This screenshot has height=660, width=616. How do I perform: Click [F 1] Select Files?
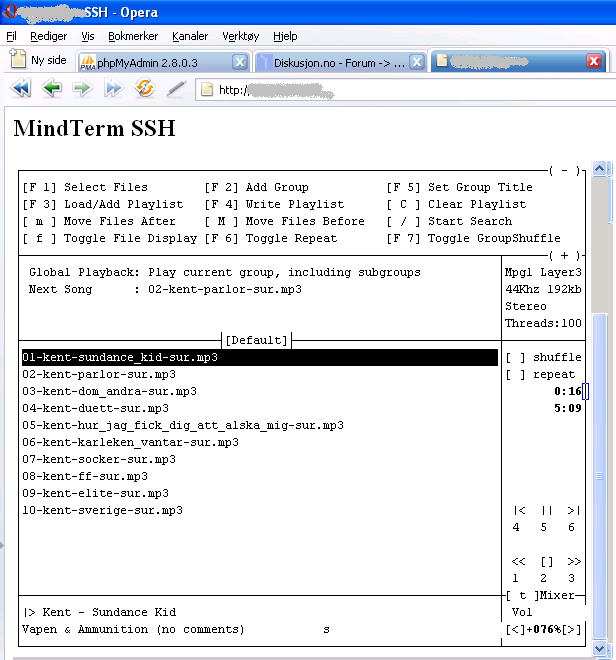[85, 187]
